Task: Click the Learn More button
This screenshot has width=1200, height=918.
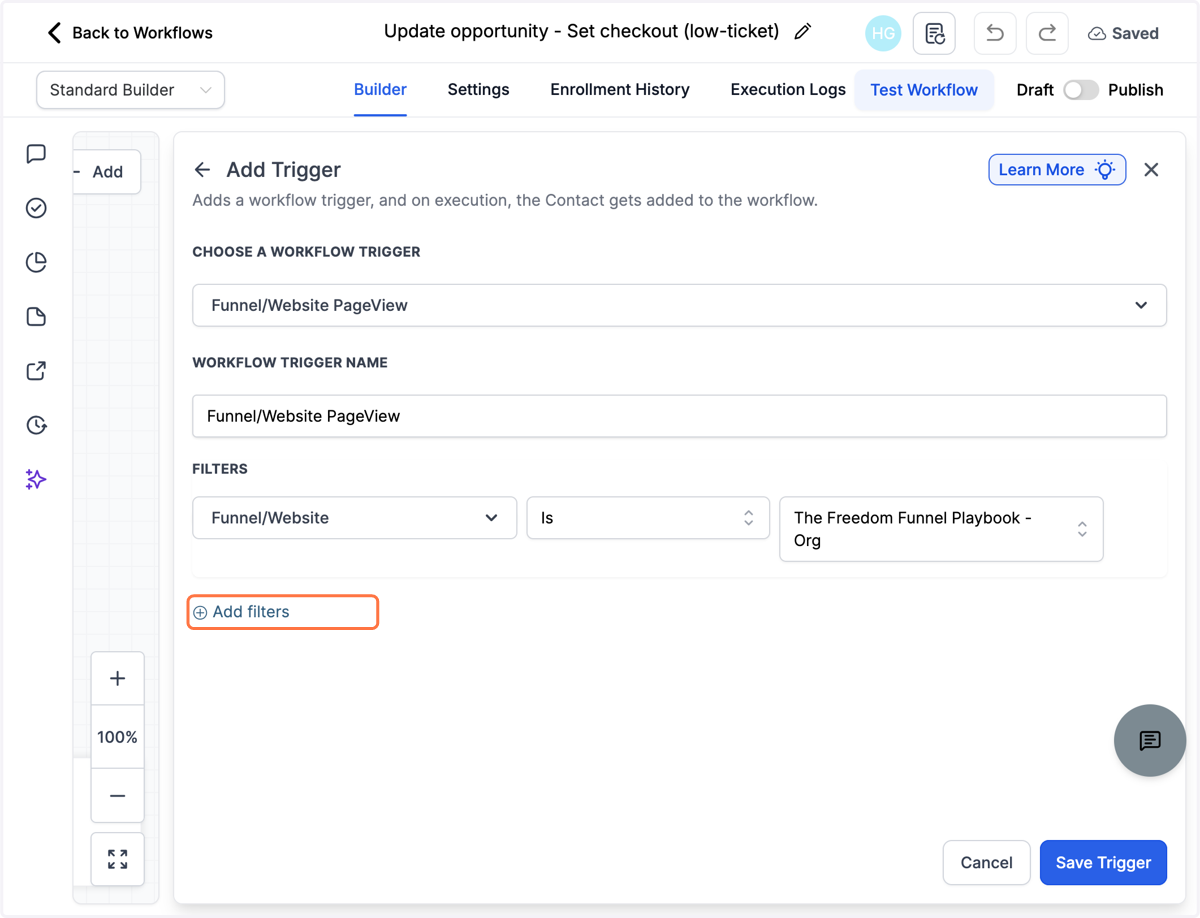Action: 1057,170
